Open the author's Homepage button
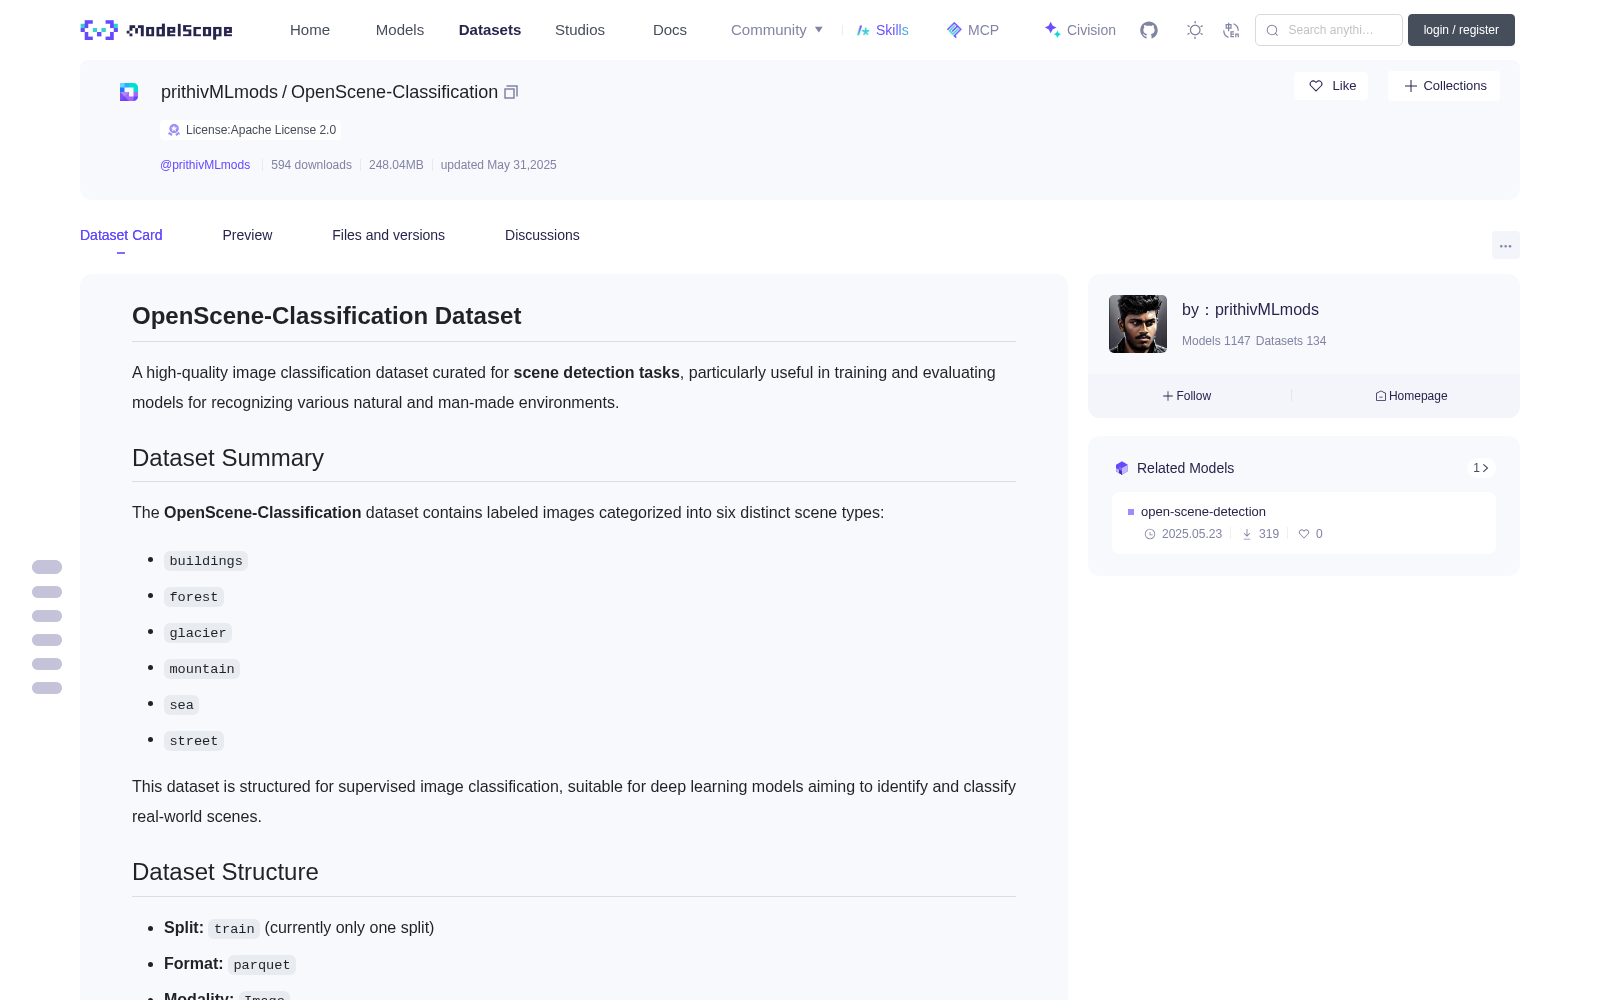The image size is (1600, 1000). pos(1411,396)
